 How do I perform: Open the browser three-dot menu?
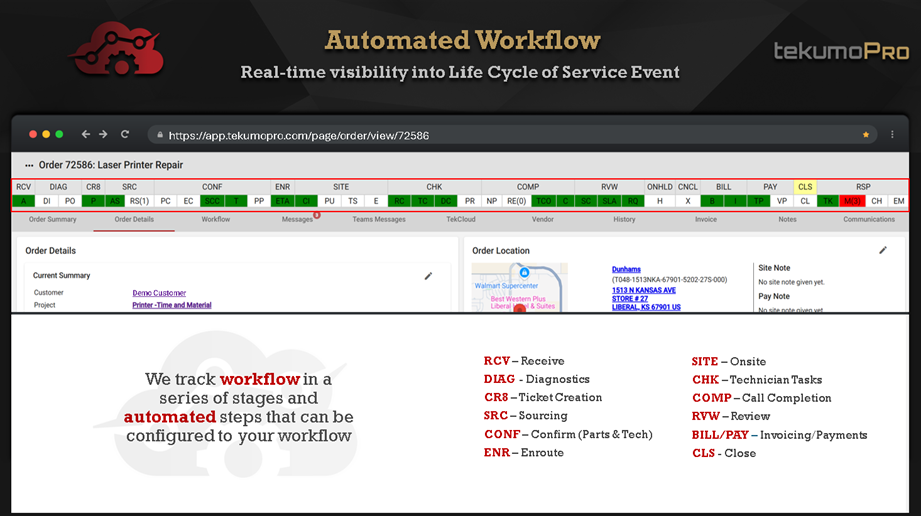click(892, 134)
